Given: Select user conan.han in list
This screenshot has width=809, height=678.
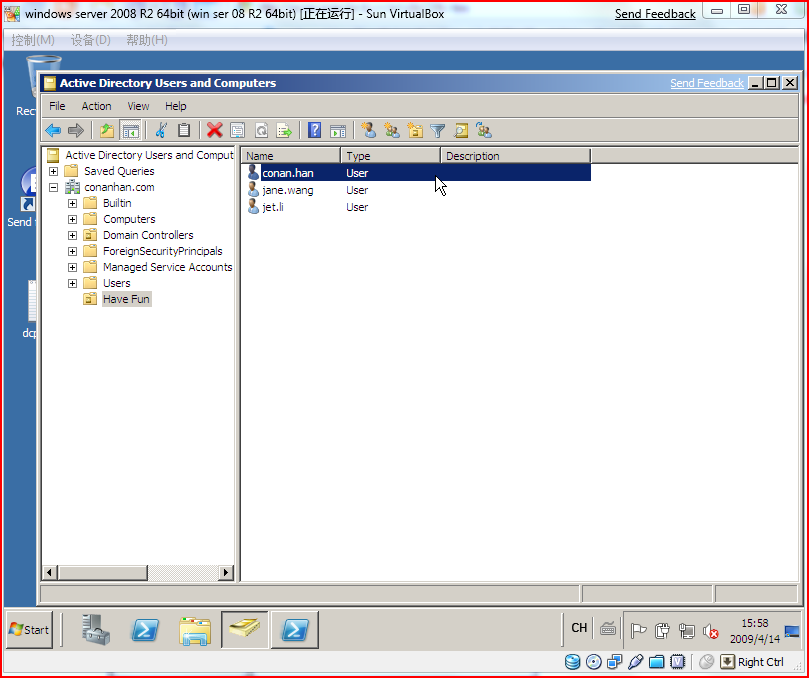Looking at the screenshot, I should [x=288, y=173].
